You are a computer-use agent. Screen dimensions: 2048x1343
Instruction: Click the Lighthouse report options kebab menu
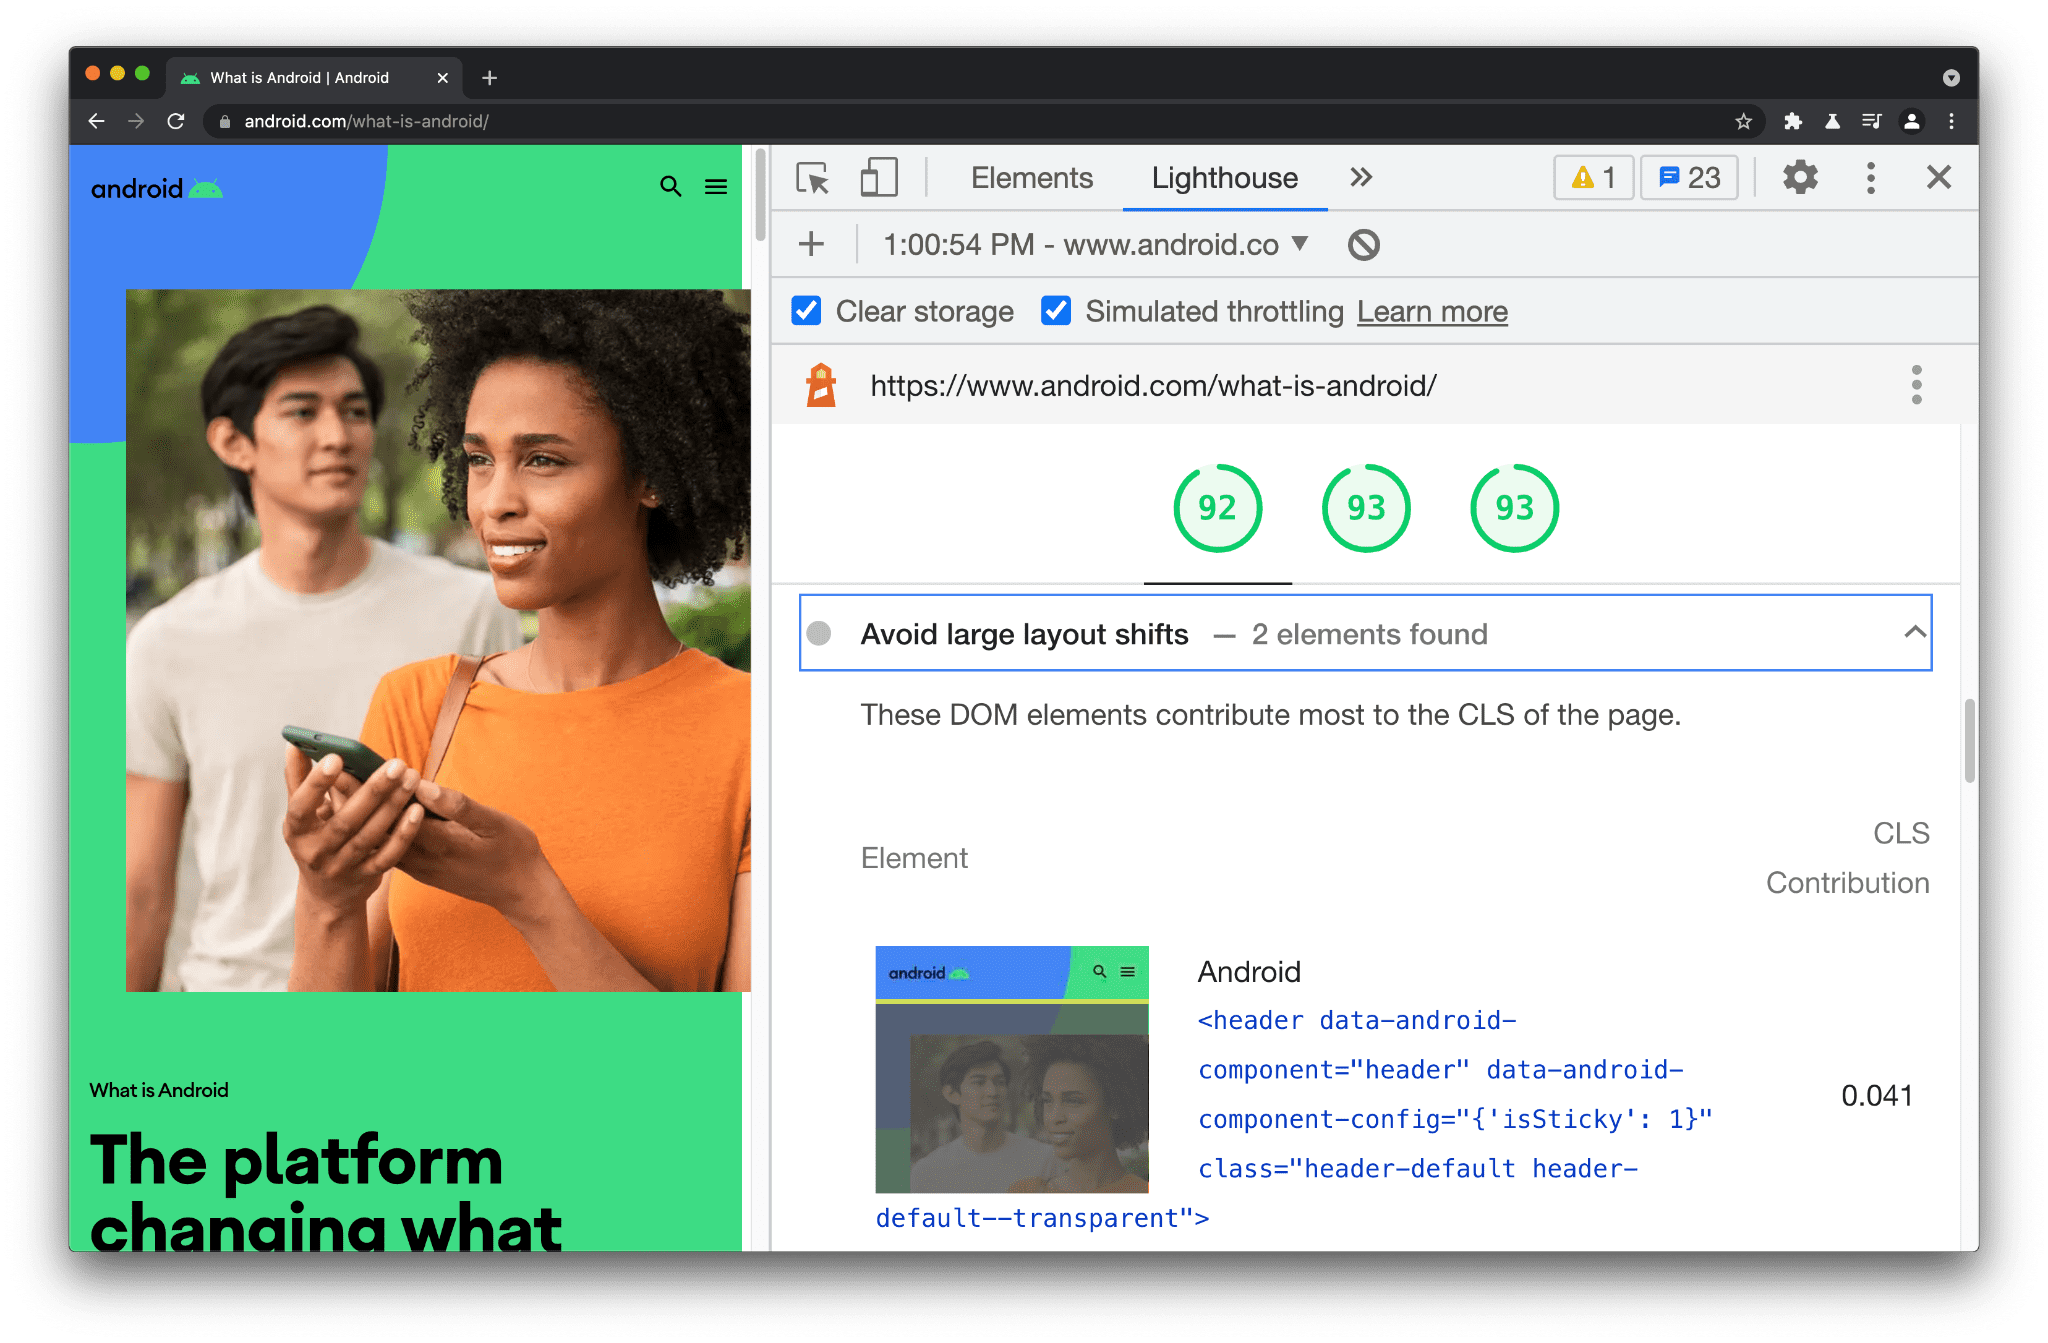coord(1918,385)
